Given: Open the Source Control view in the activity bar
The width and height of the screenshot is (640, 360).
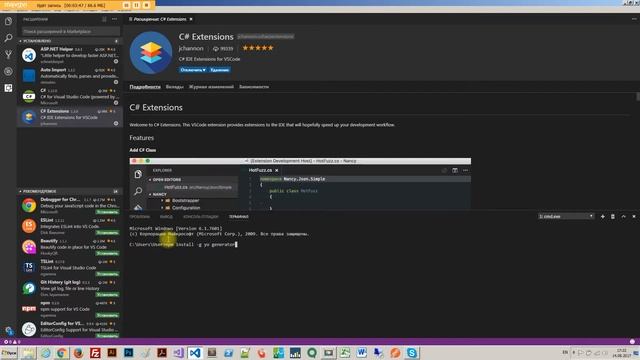Looking at the screenshot, I should click(8, 55).
